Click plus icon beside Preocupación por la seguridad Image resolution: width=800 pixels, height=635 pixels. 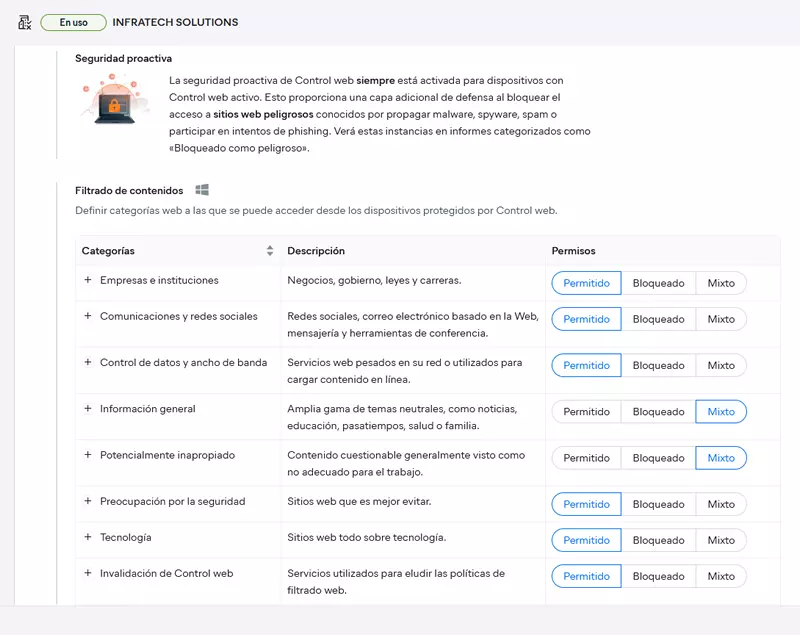pos(88,502)
